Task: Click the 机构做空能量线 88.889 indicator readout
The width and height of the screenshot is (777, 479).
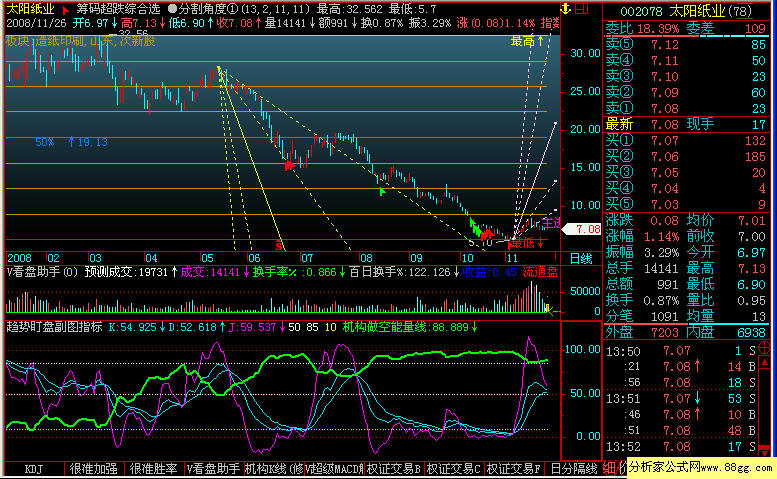Action: (x=410, y=327)
